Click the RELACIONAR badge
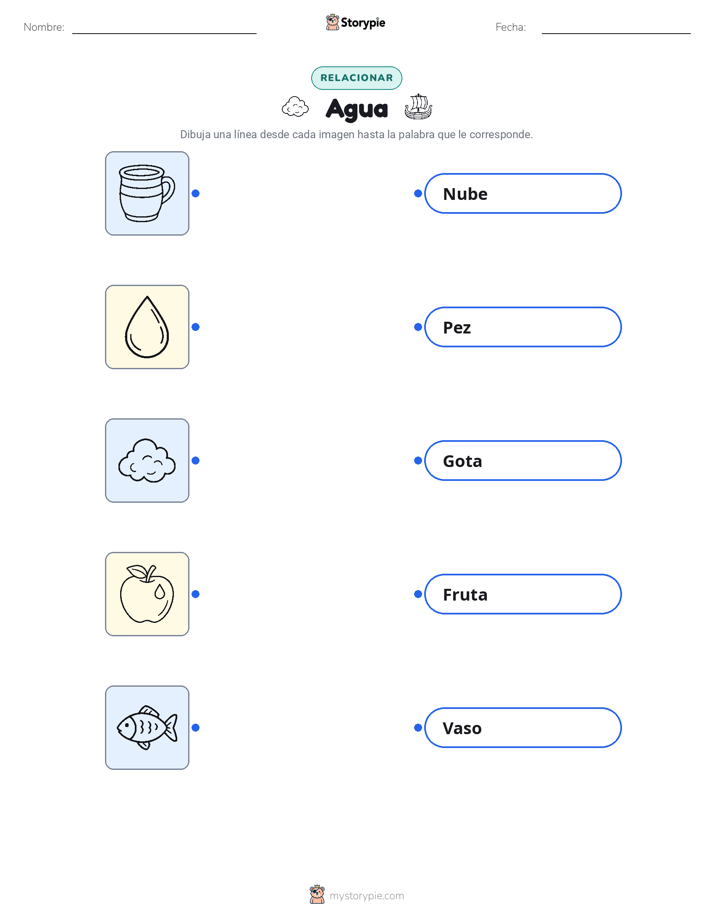 click(x=356, y=78)
